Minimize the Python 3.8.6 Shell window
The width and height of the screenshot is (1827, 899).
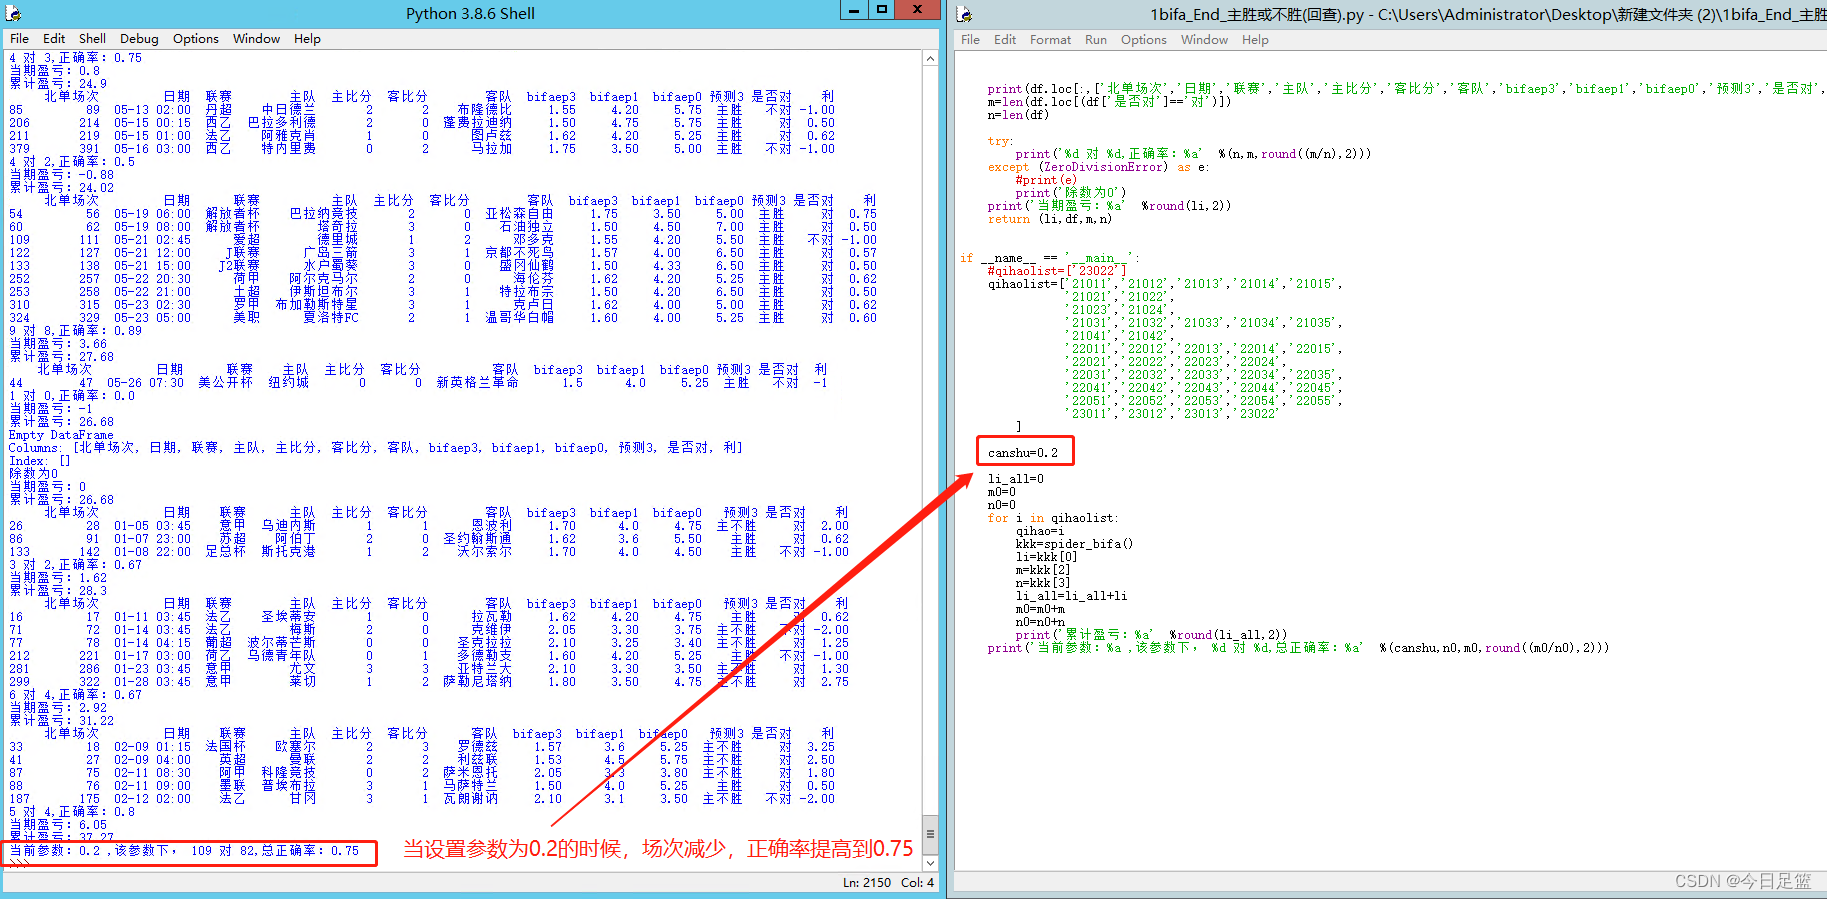(853, 10)
